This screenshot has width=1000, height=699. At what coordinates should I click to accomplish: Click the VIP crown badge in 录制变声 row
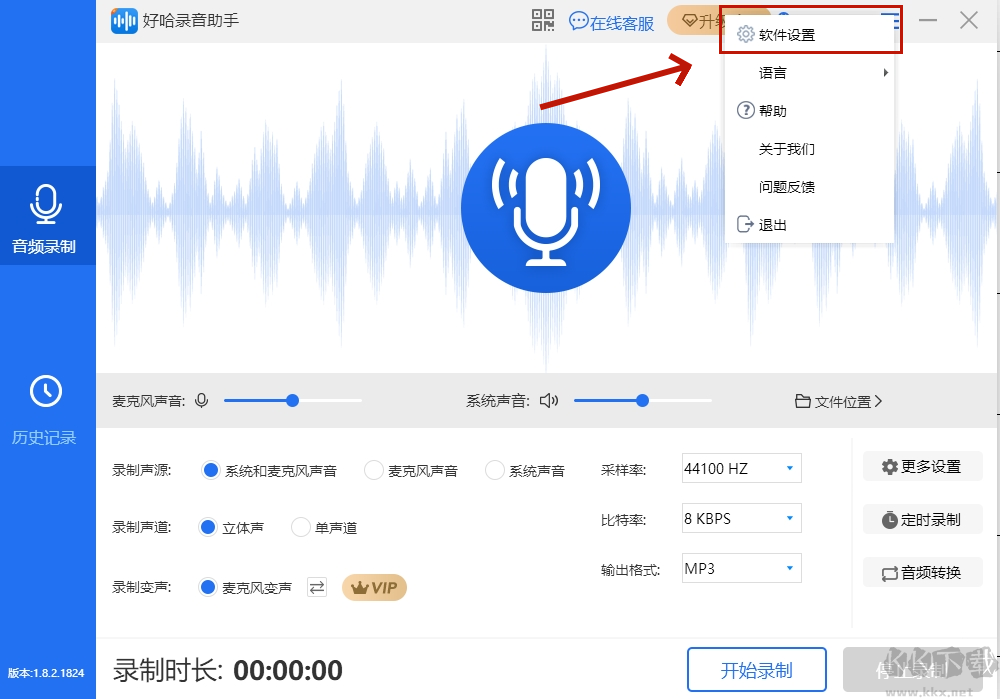[x=374, y=587]
